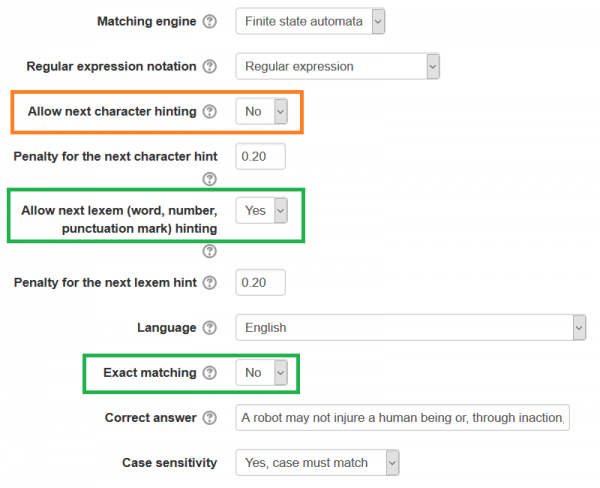
Task: Open the Exact matching No dropdown
Action: click(262, 373)
